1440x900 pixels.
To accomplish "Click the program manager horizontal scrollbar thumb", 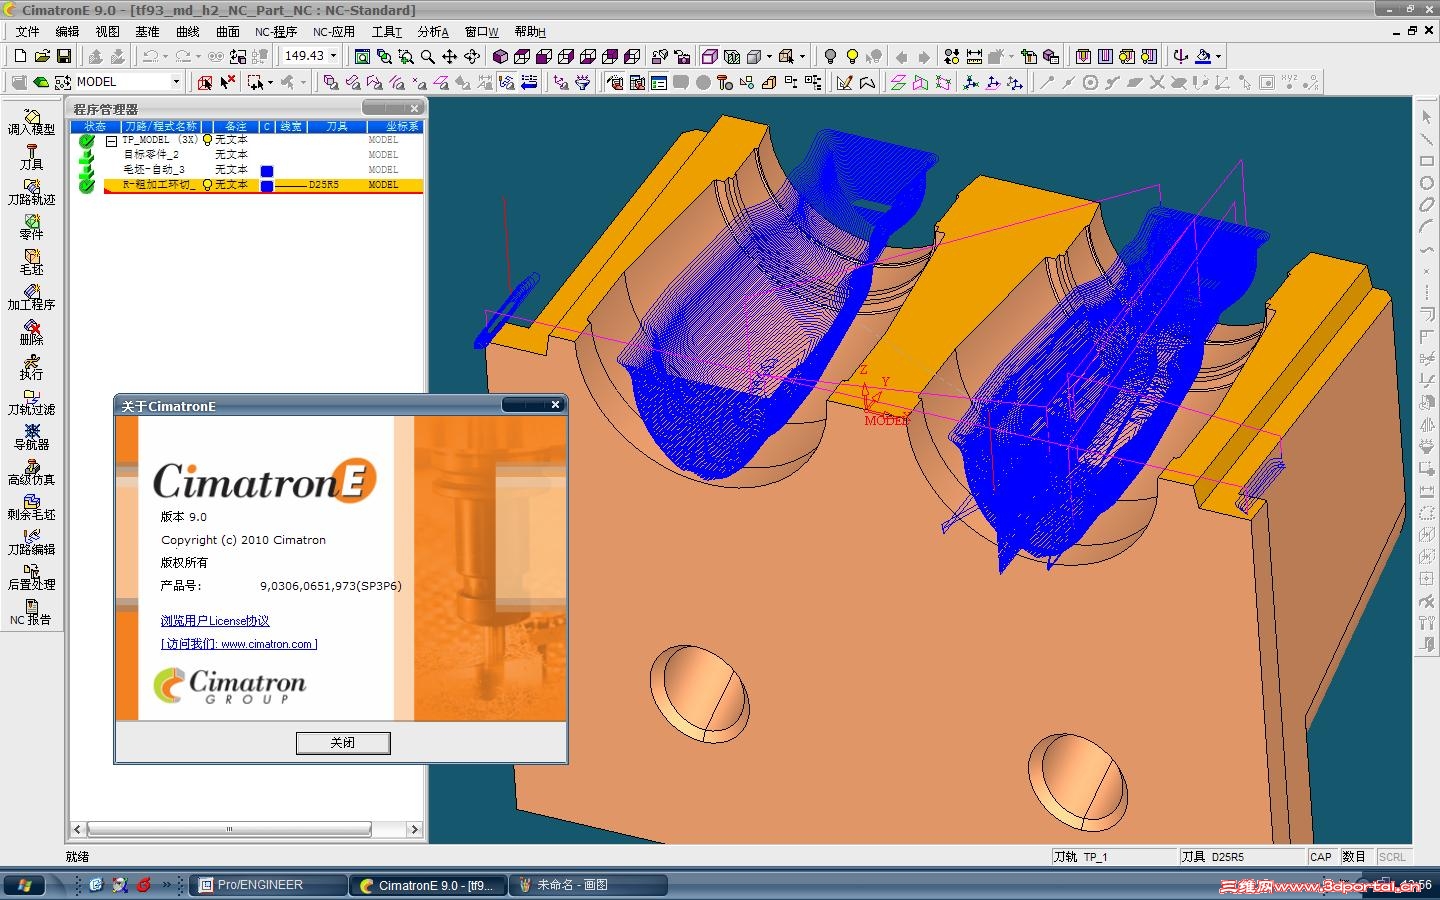I will pyautogui.click(x=229, y=830).
